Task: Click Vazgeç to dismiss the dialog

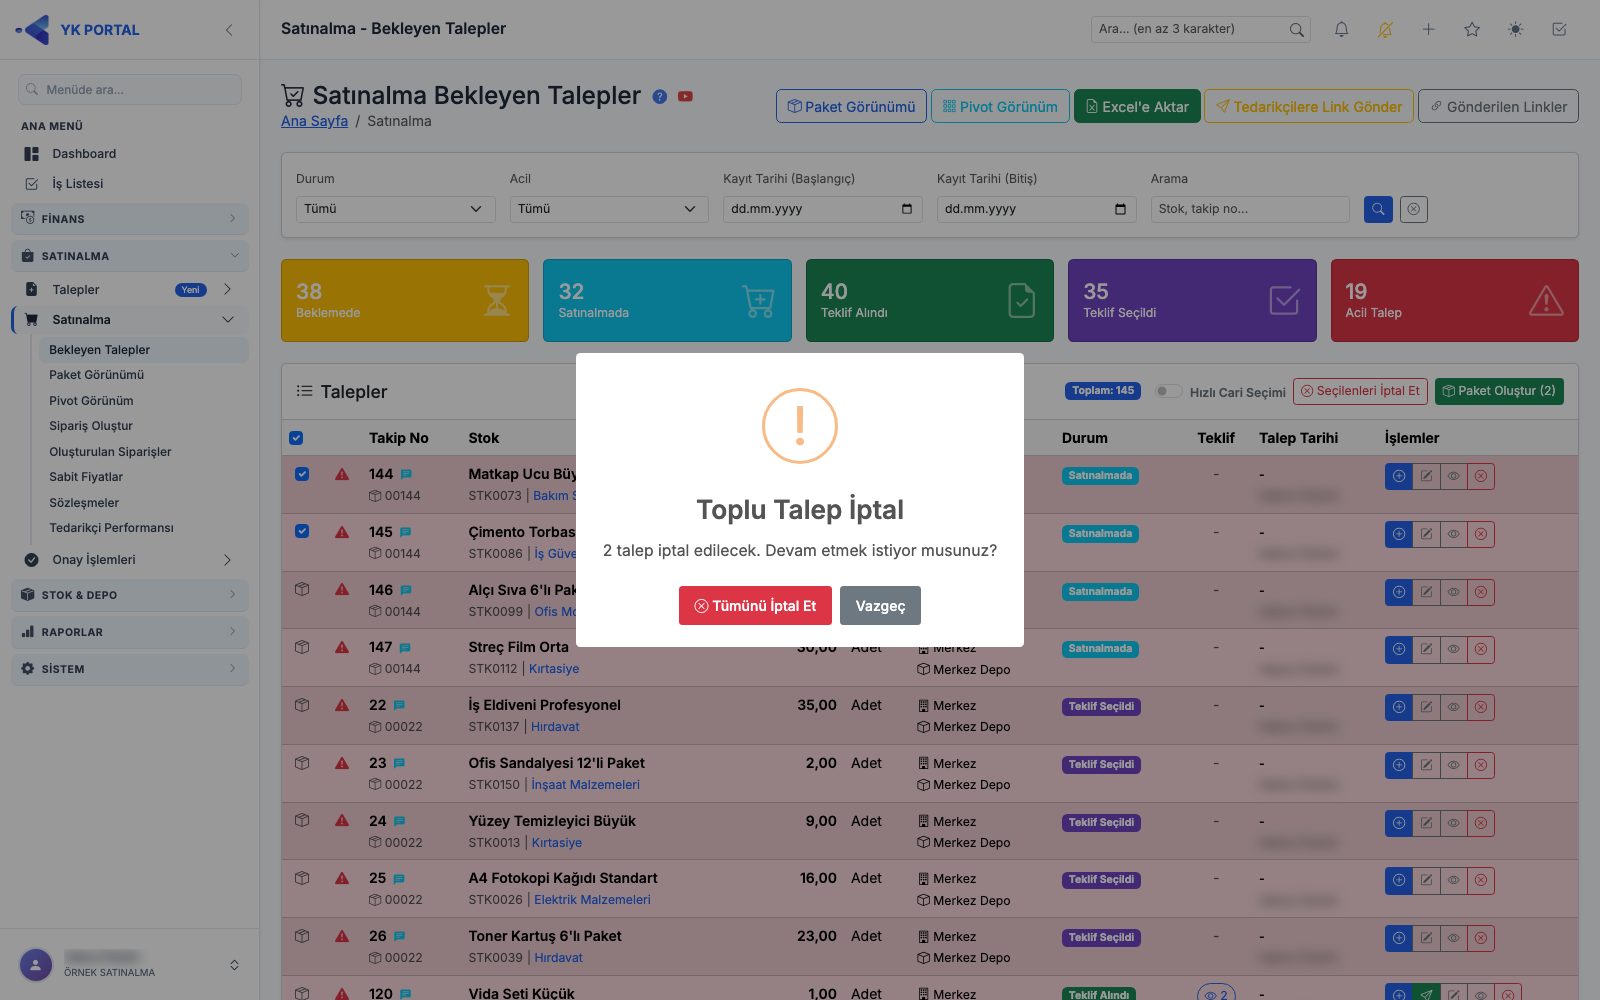Action: [x=880, y=606]
